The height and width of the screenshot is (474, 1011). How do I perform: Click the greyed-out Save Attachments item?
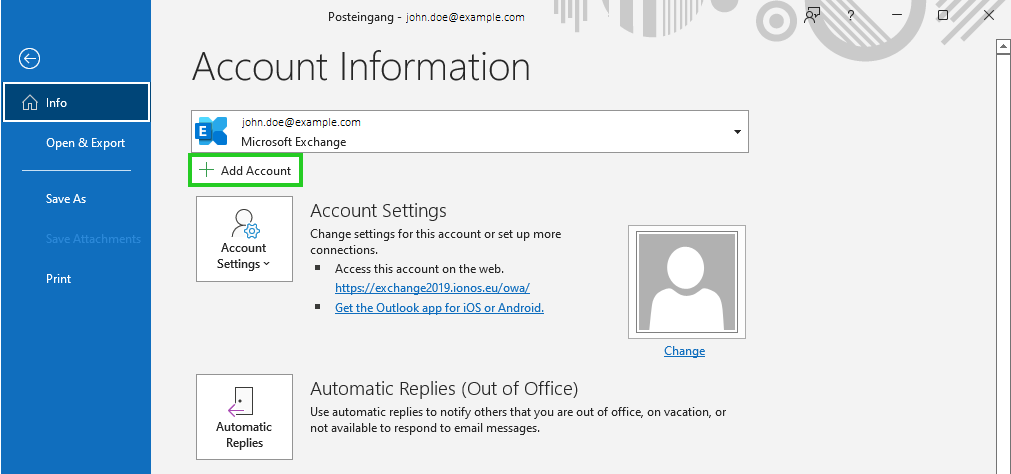click(x=93, y=239)
